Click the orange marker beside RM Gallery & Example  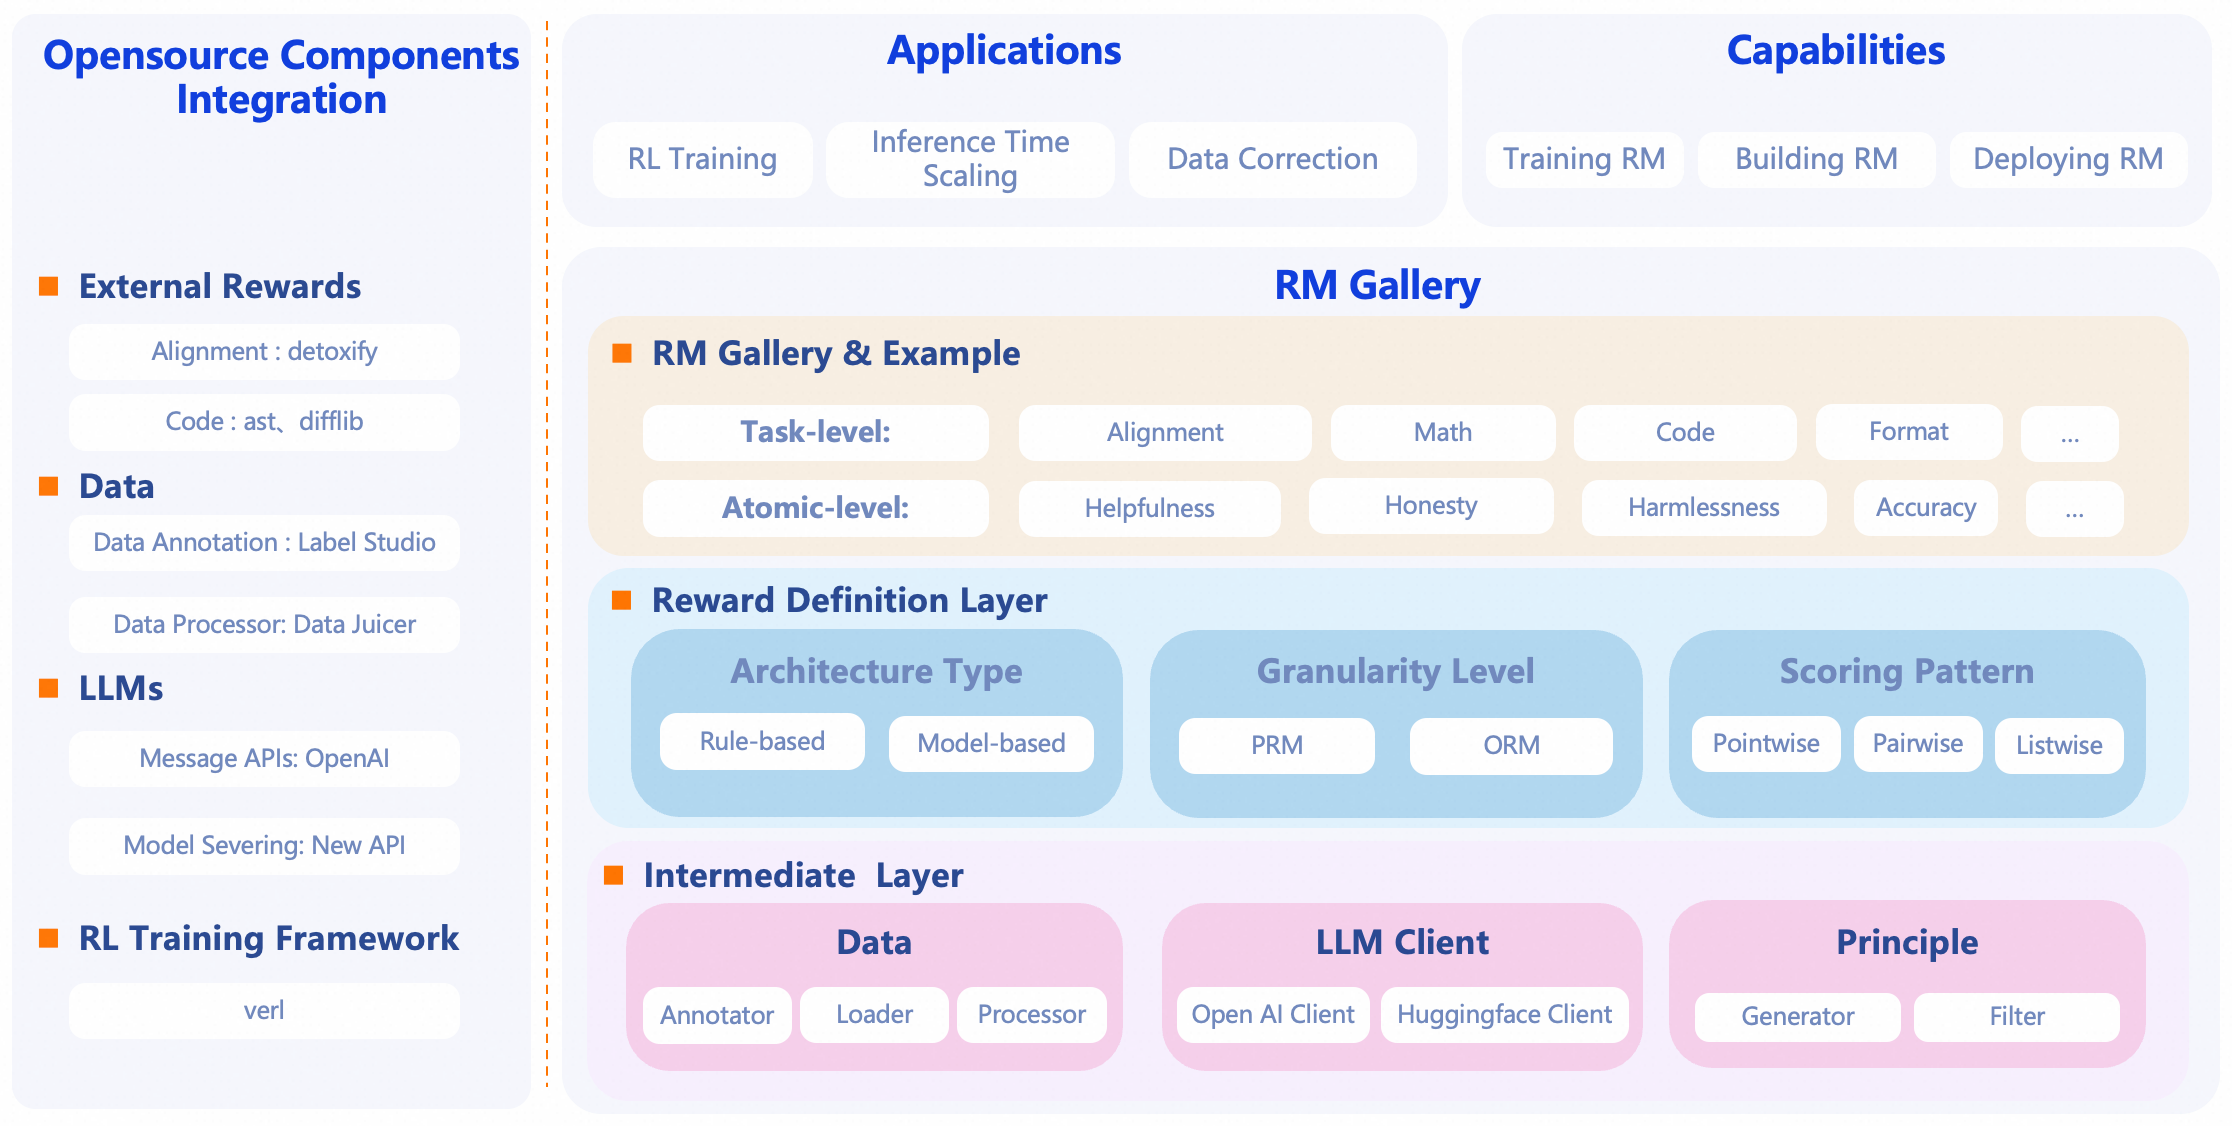pos(621,352)
